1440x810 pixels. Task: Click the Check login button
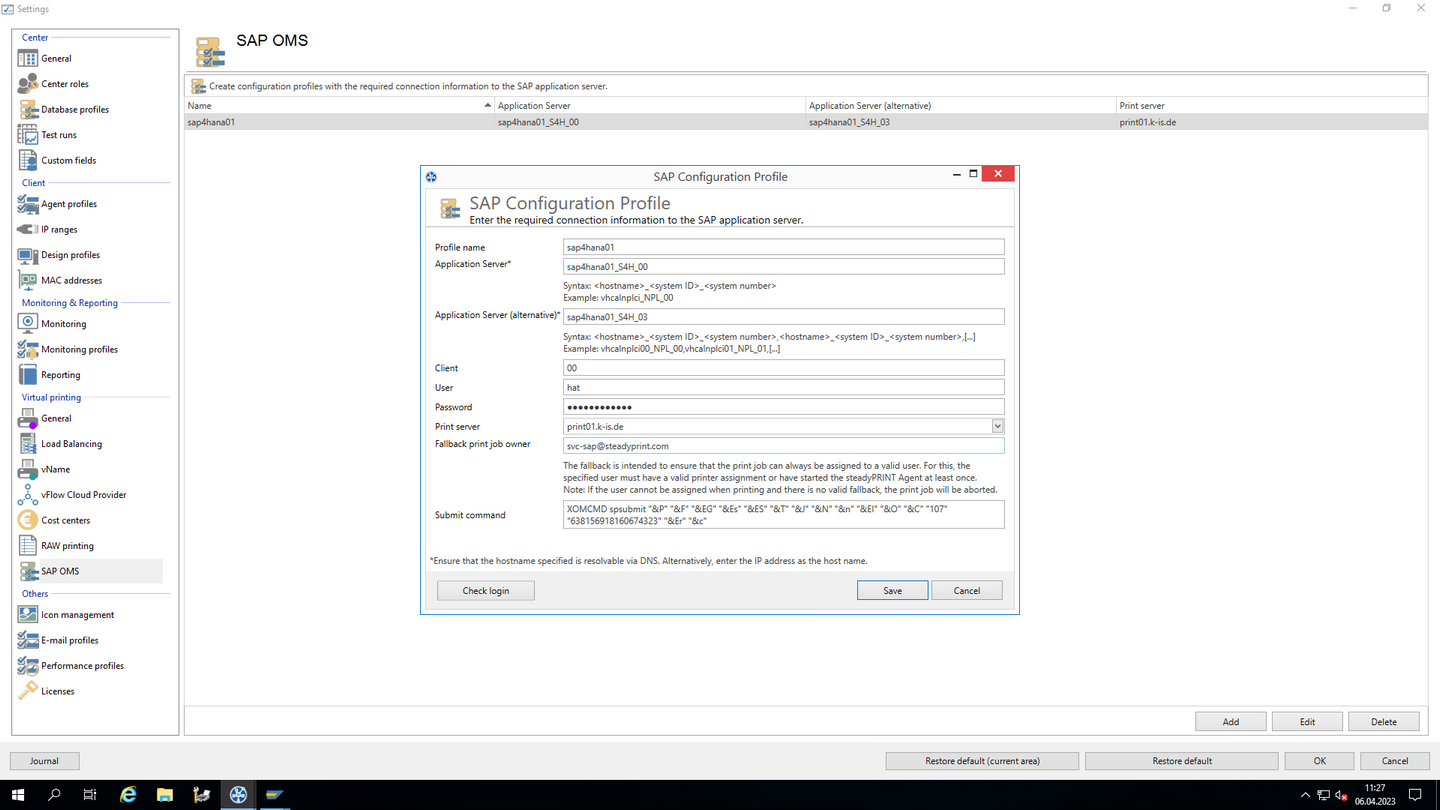tap(486, 591)
